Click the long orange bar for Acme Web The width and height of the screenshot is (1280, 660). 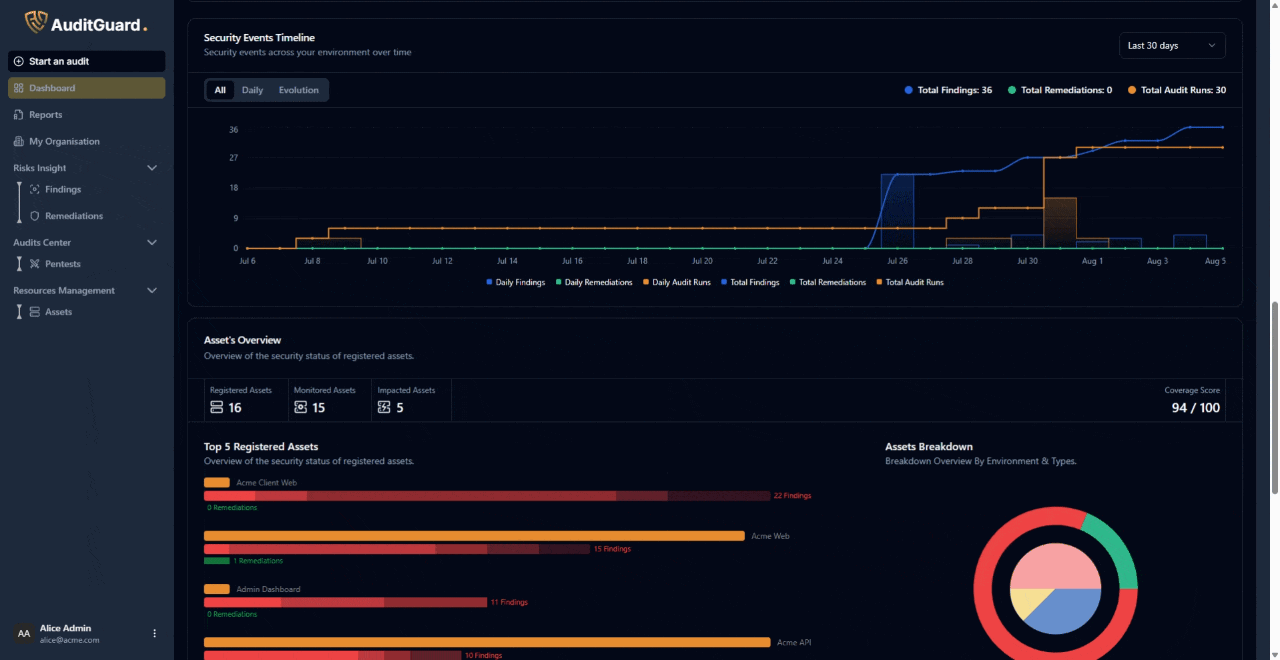coord(474,536)
